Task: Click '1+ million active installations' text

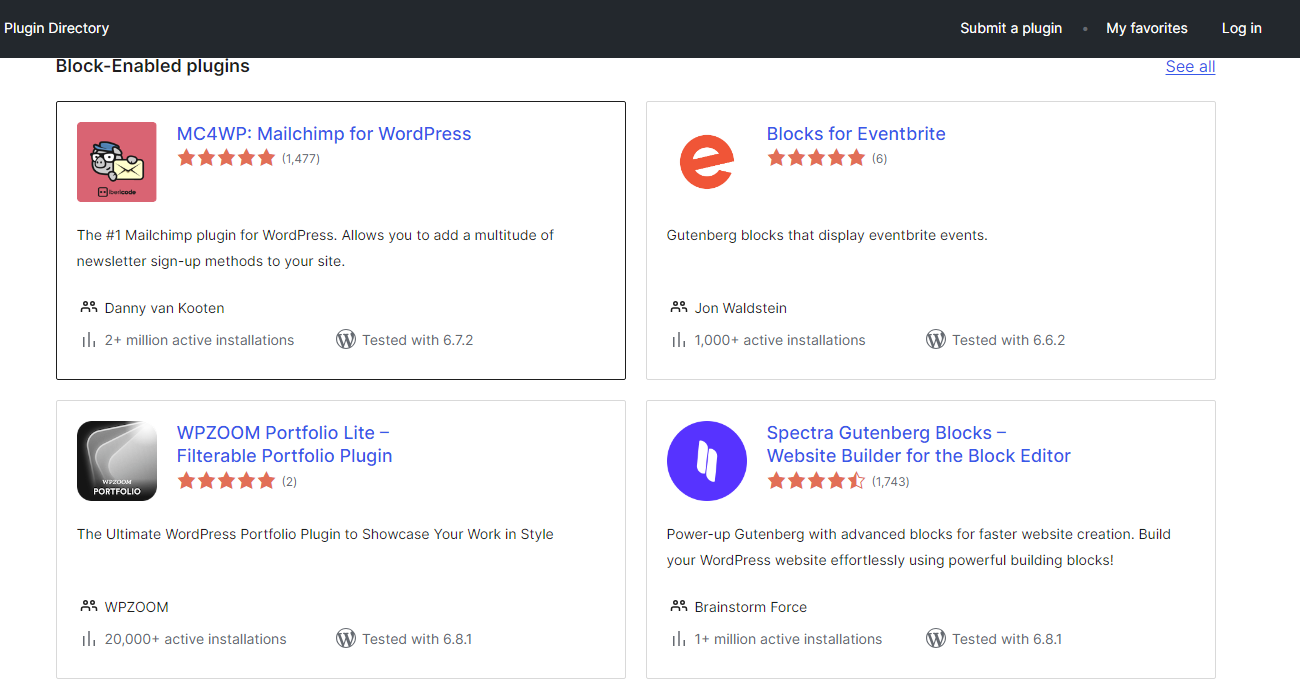Action: tap(789, 639)
